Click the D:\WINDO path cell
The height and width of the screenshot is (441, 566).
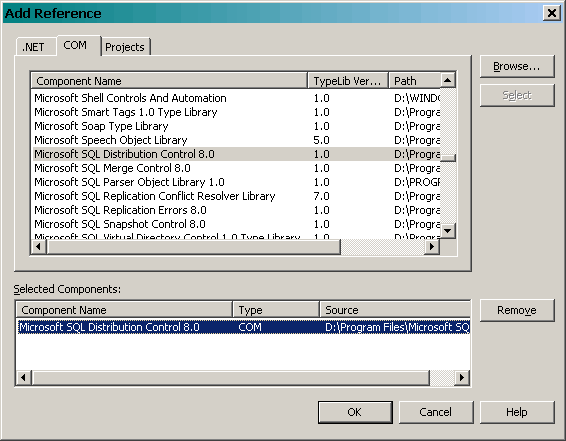coord(417,98)
